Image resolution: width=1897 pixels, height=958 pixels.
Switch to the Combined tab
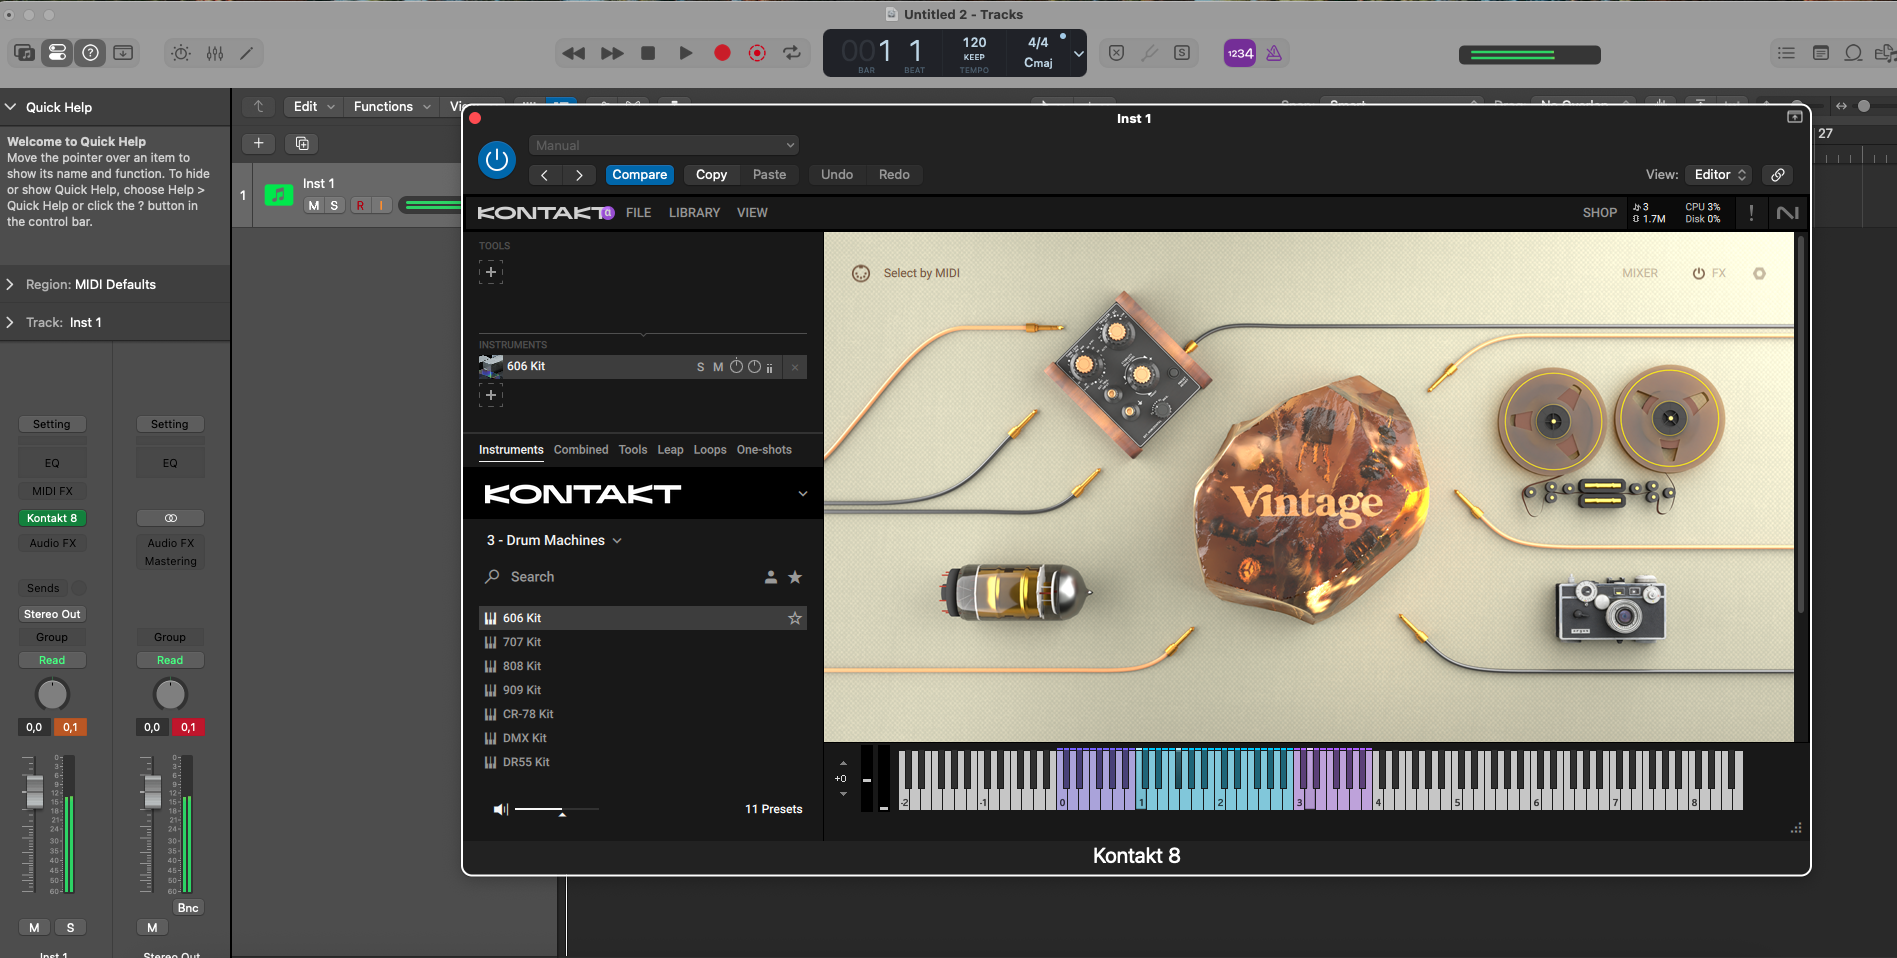581,450
